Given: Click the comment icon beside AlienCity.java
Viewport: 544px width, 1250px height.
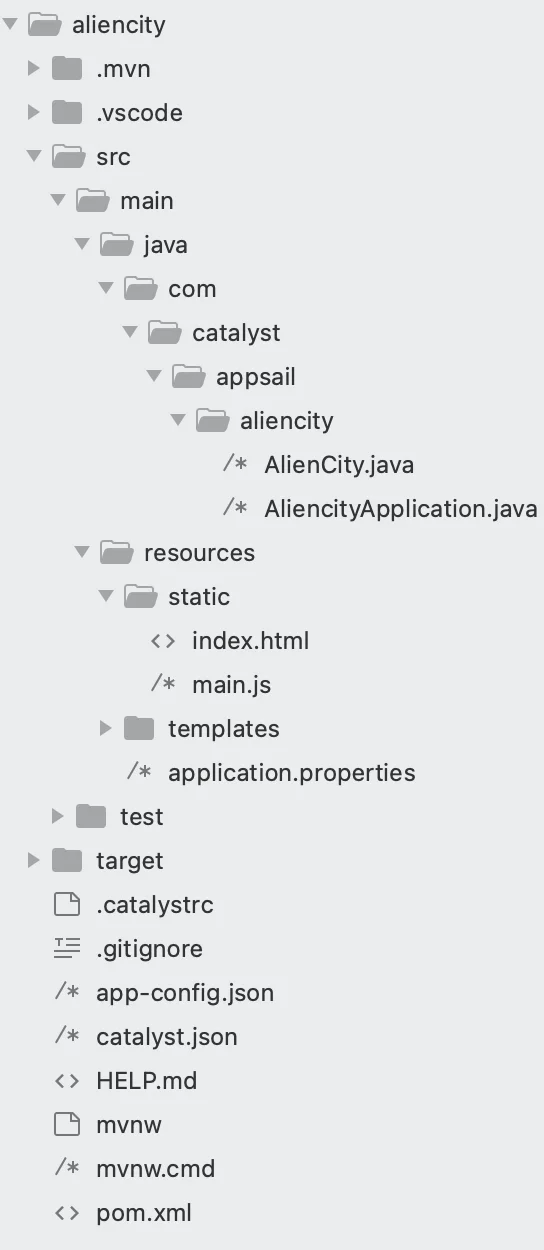Looking at the screenshot, I should pyautogui.click(x=235, y=465).
